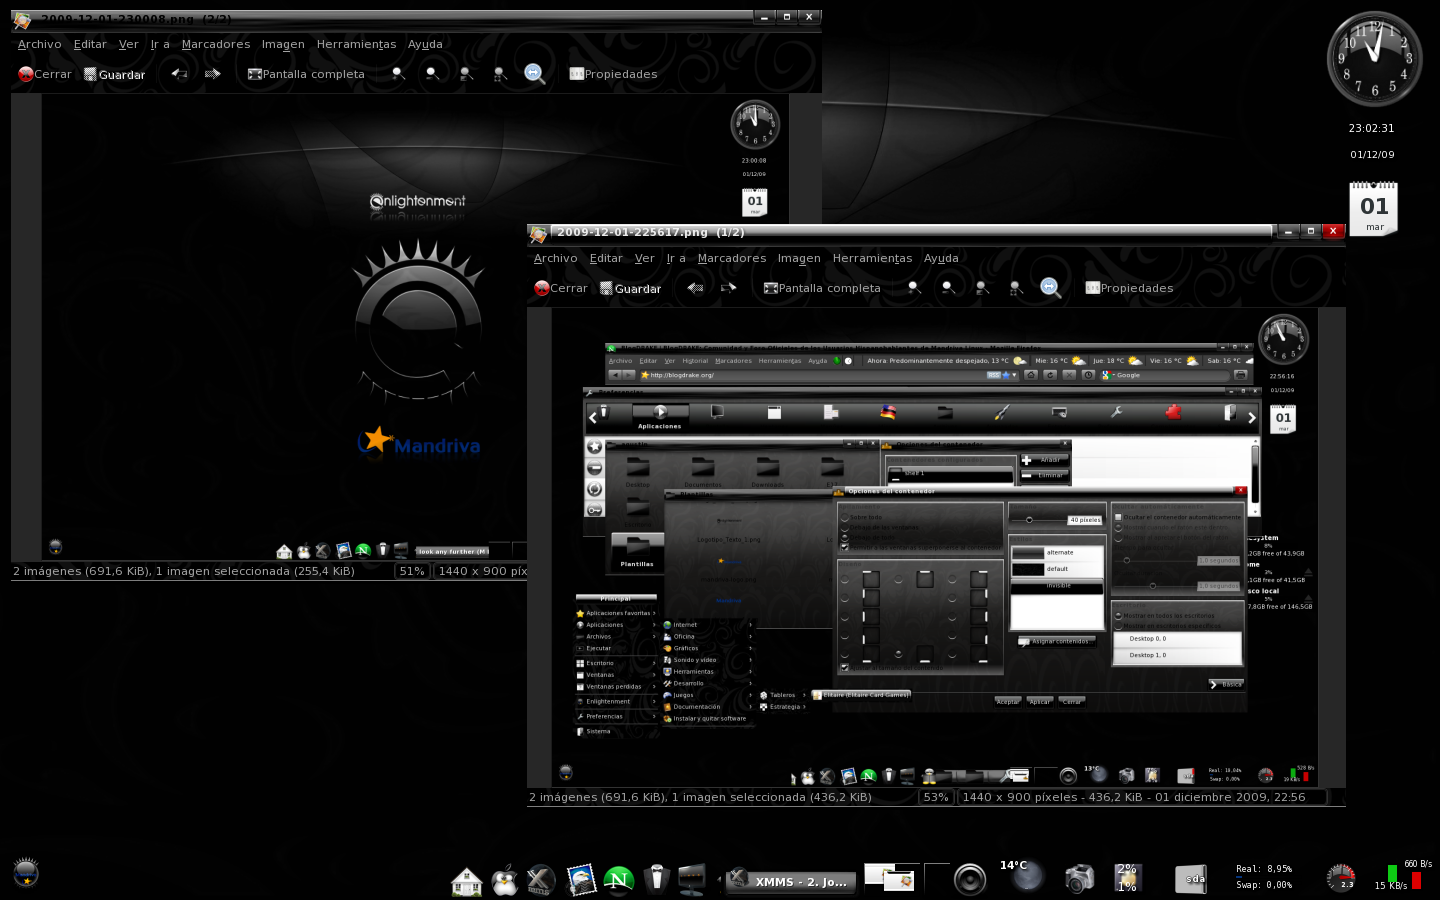Open Herramientas menu in 230008.png window
1440x900 pixels.
point(356,44)
